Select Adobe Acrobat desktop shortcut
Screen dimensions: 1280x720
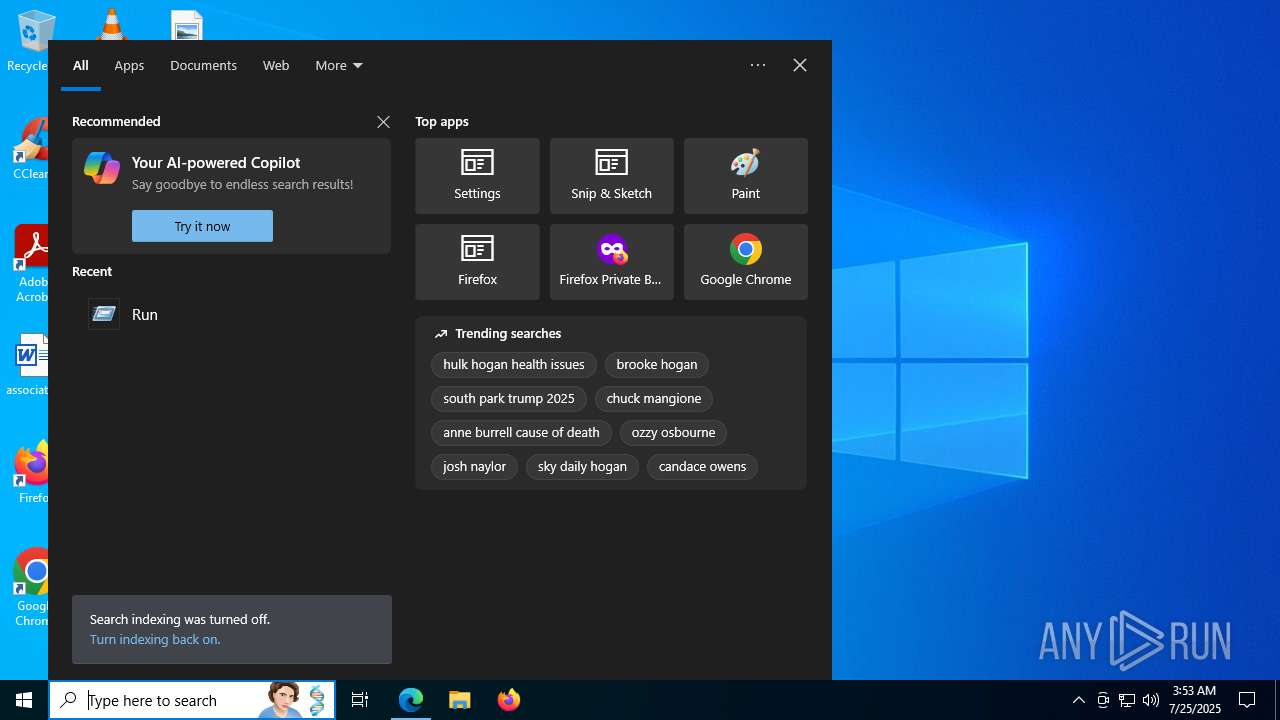pyautogui.click(x=30, y=262)
